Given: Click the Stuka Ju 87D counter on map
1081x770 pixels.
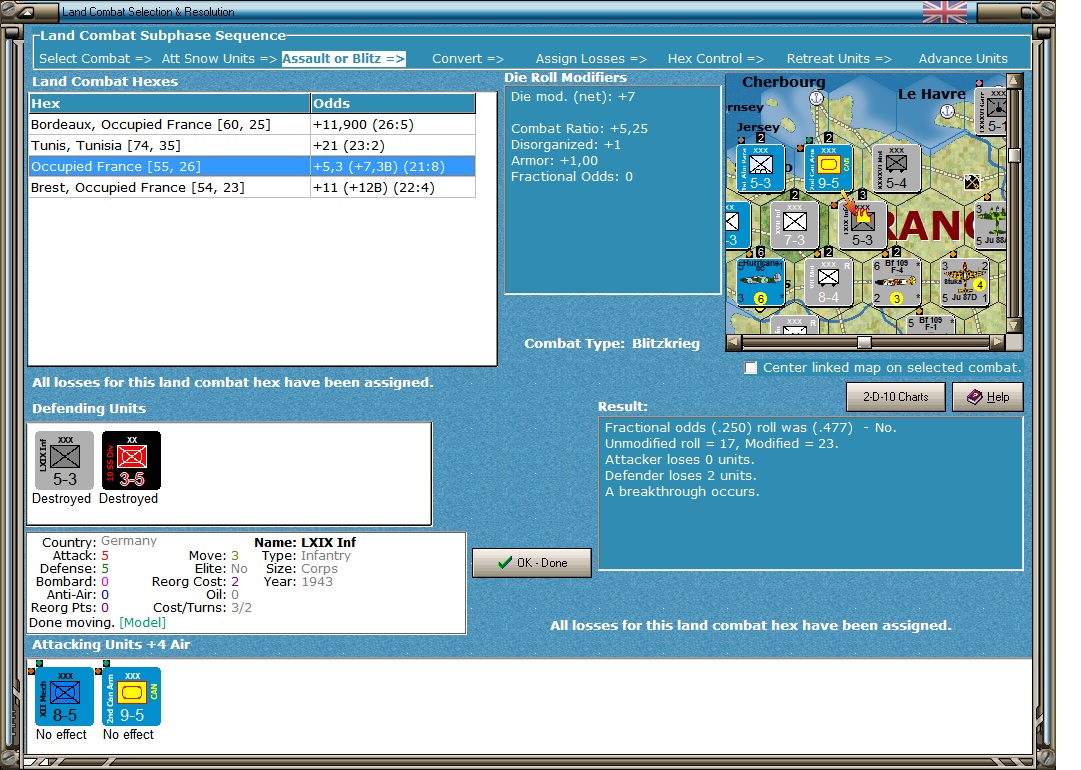Looking at the screenshot, I should (964, 282).
